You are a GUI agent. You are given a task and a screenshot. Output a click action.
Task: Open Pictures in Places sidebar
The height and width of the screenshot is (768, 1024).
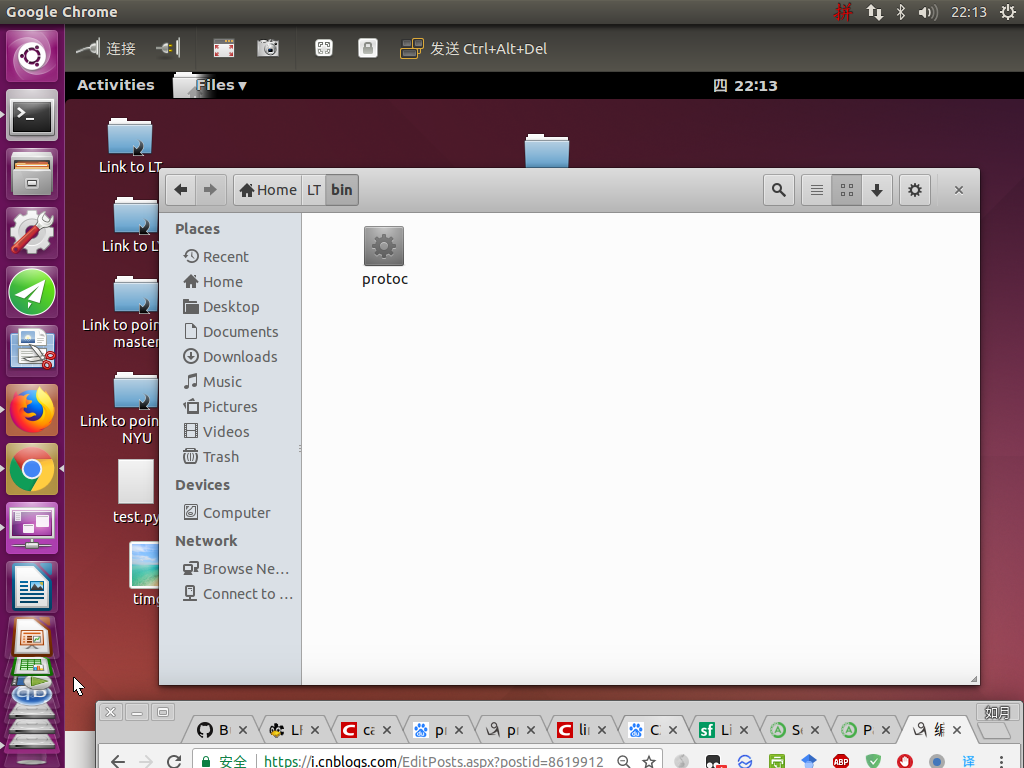coord(231,407)
